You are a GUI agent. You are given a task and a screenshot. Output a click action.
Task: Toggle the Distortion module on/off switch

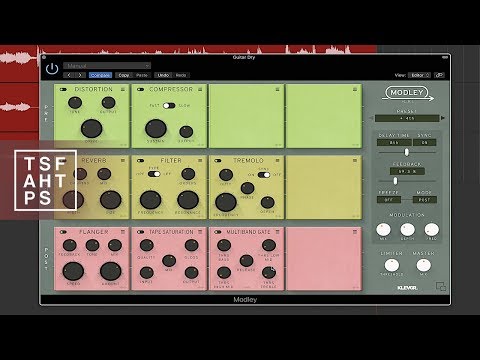[x=63, y=89]
